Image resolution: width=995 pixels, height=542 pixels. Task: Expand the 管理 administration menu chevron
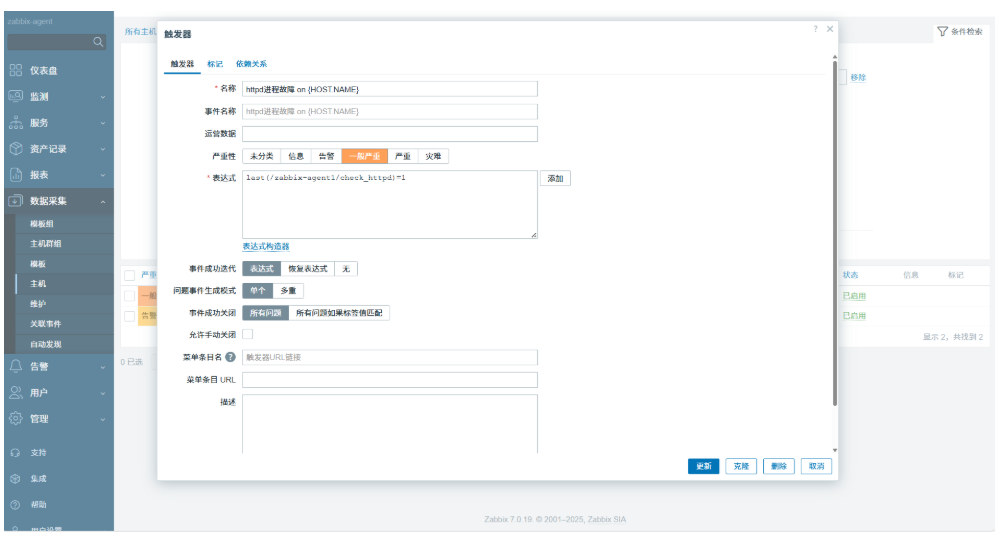103,420
